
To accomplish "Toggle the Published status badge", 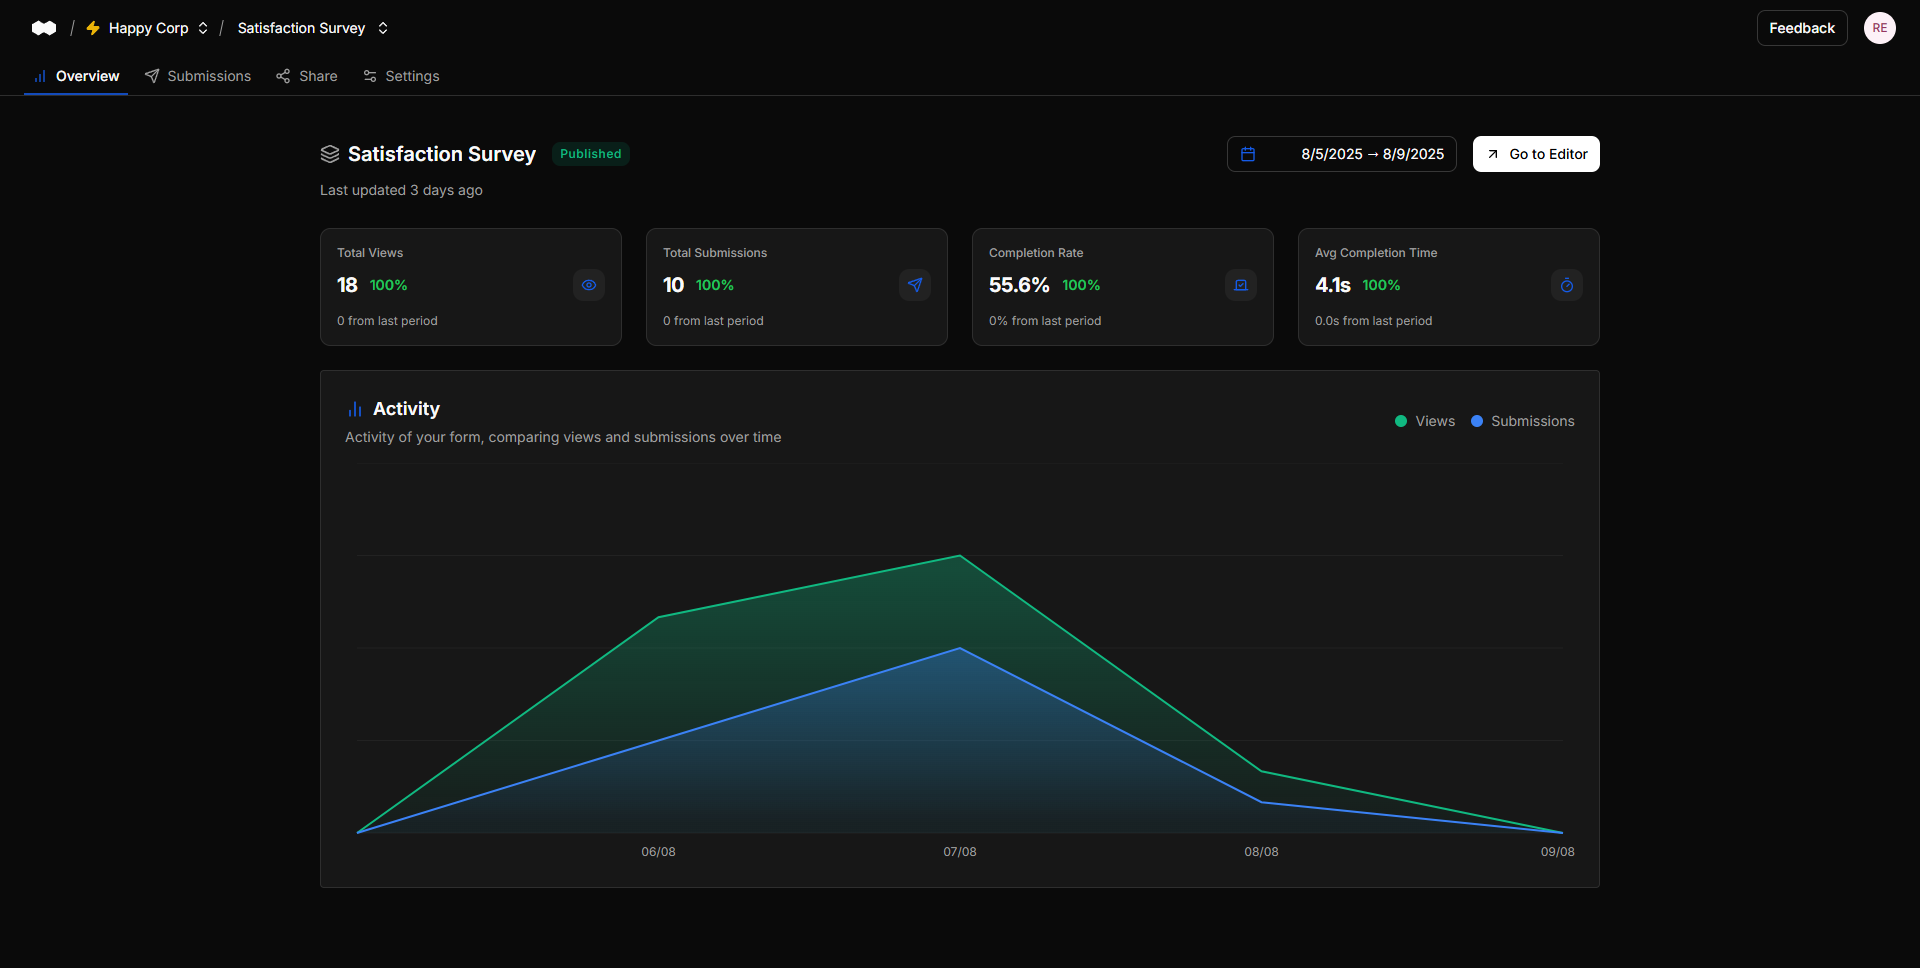I will pos(590,154).
